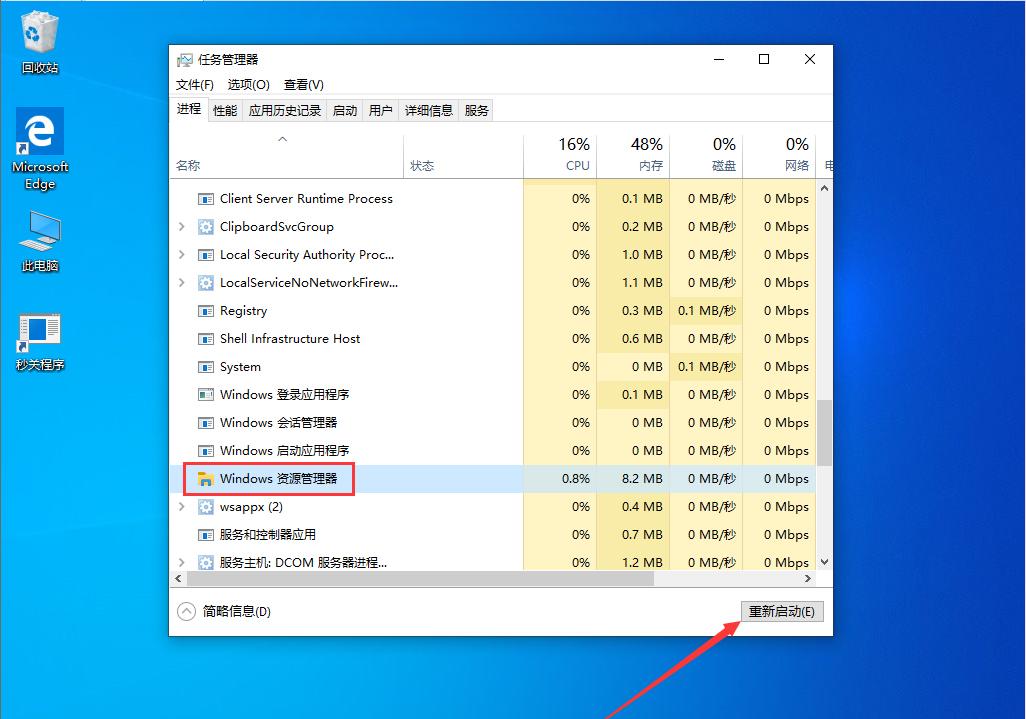The width and height of the screenshot is (1026, 719).
Task: Click 服务和控制器应用 process icon
Action: [205, 535]
